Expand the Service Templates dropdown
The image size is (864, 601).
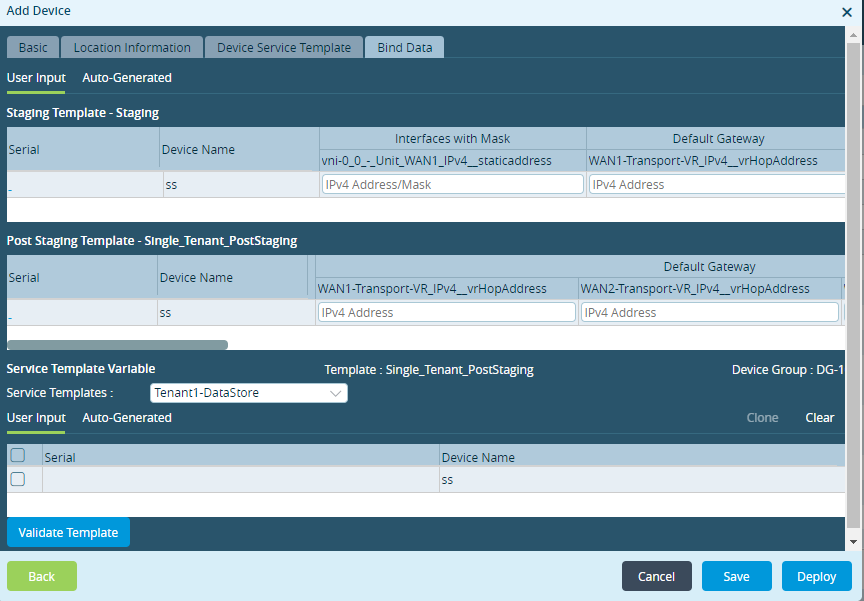(248, 393)
